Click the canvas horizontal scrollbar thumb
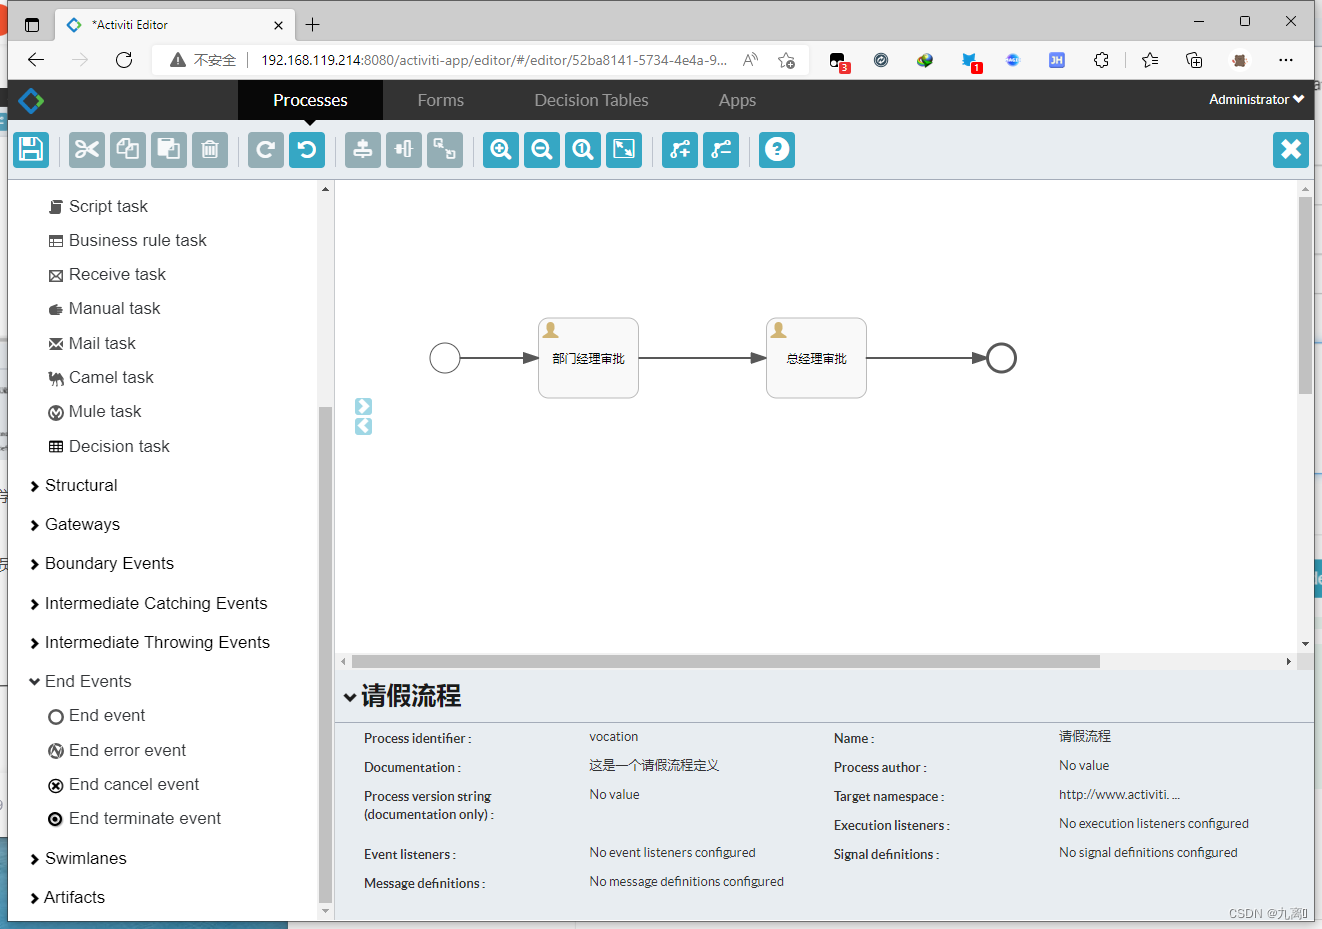Image resolution: width=1322 pixels, height=929 pixels. [726, 662]
